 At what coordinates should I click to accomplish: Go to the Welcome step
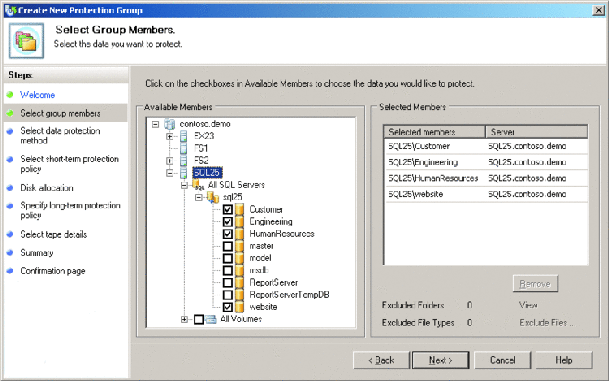point(37,95)
